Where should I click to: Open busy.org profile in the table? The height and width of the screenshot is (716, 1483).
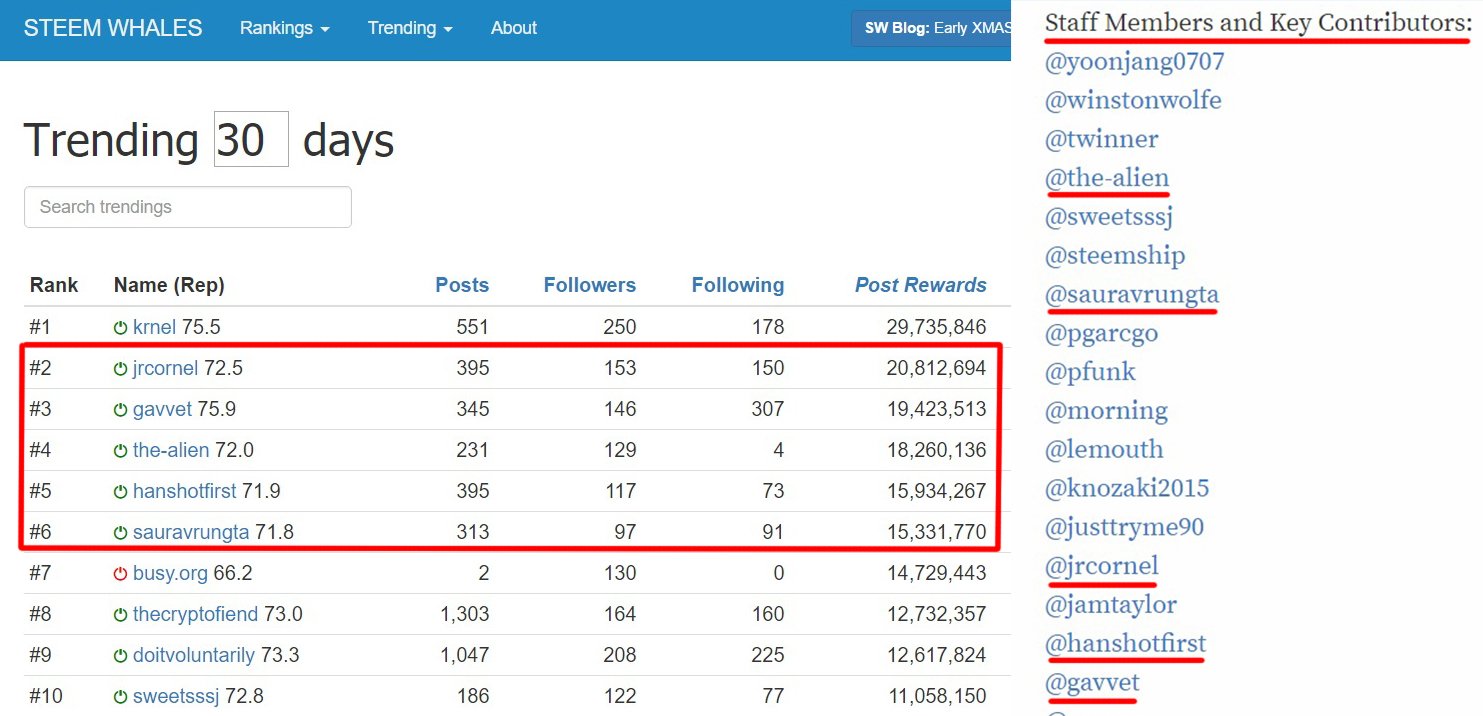171,573
